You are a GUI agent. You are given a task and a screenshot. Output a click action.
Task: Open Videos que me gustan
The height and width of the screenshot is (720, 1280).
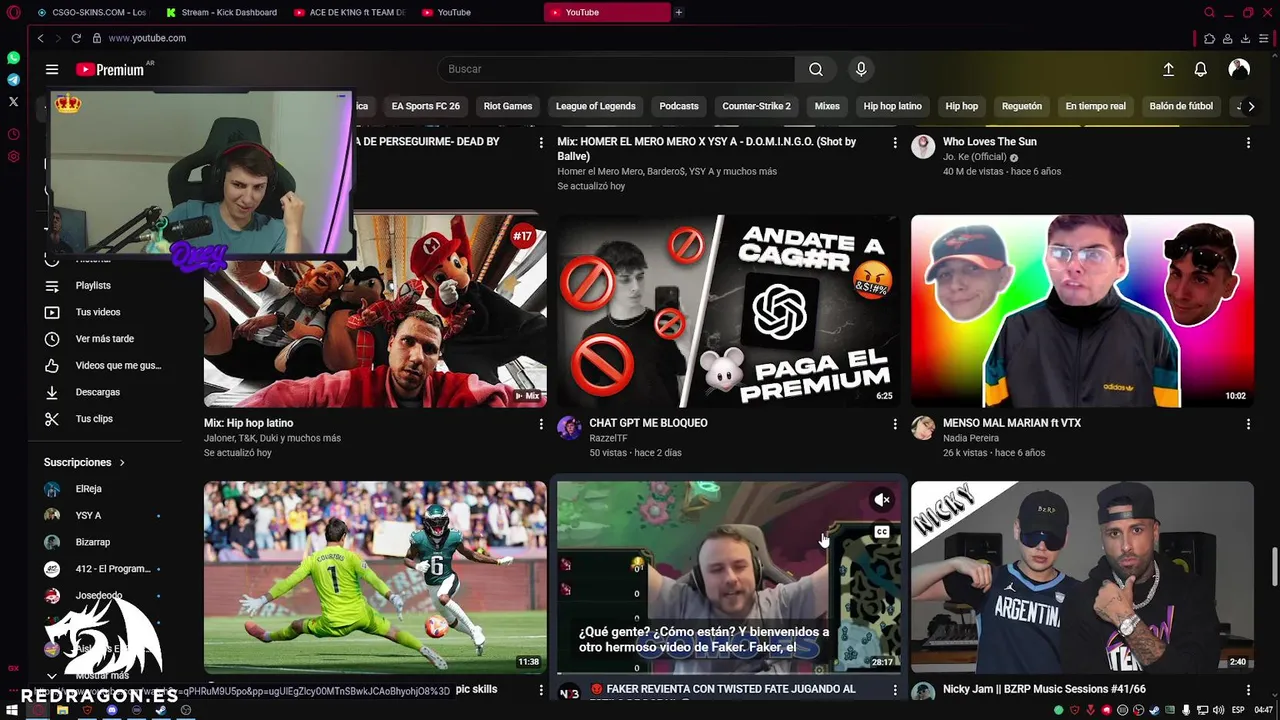[x=118, y=366]
